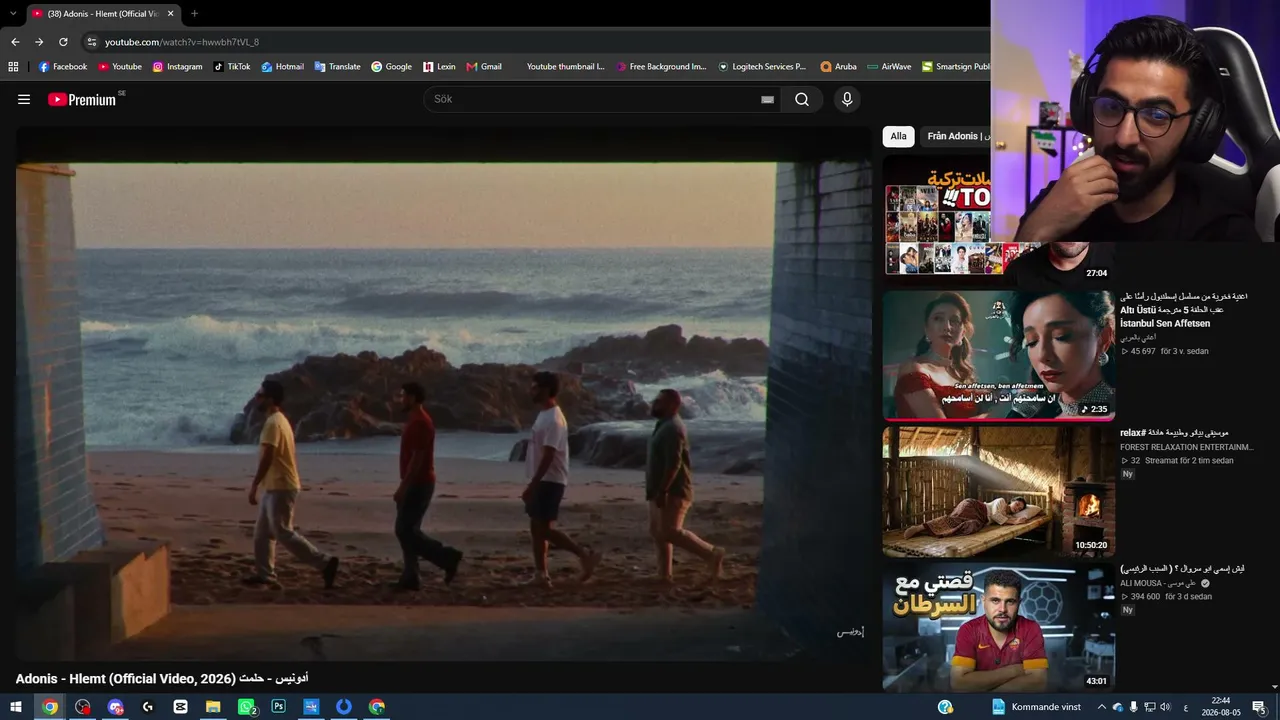Open the Chrome tab search dropdown
The image size is (1280, 720).
coord(12,14)
